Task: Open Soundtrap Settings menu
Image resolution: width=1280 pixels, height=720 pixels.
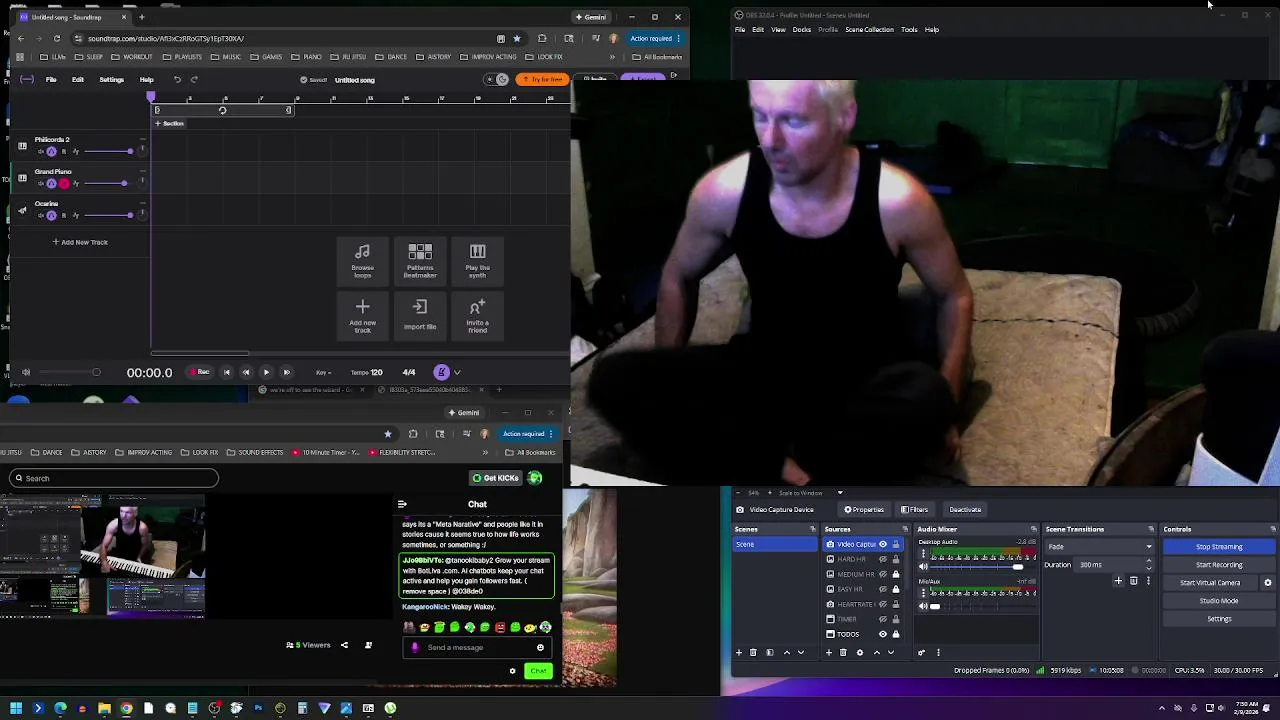Action: [111, 80]
